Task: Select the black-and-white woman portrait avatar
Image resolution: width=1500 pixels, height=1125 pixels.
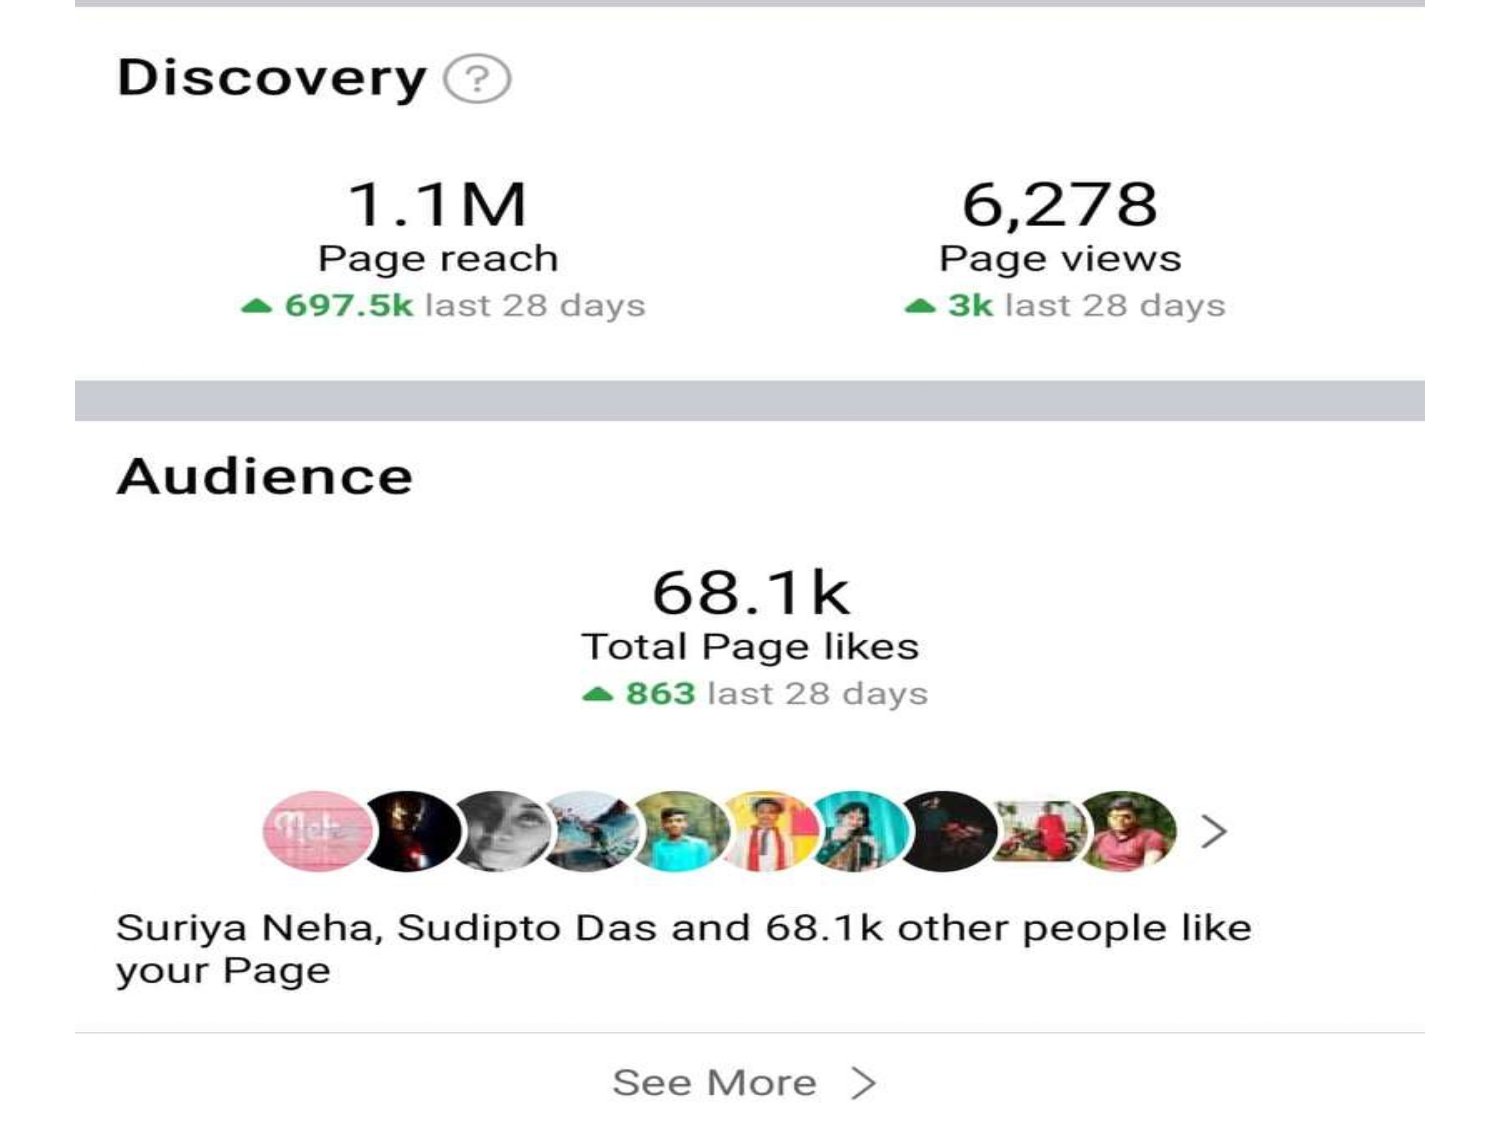Action: pos(502,831)
